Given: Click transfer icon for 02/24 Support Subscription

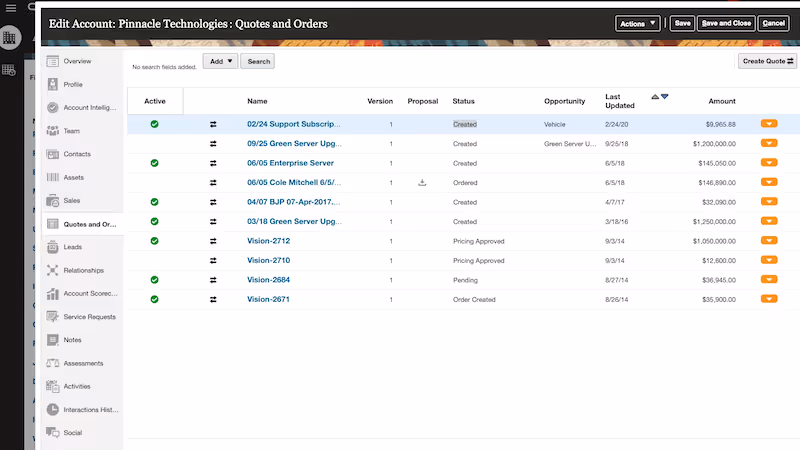Looking at the screenshot, I should point(213,124).
